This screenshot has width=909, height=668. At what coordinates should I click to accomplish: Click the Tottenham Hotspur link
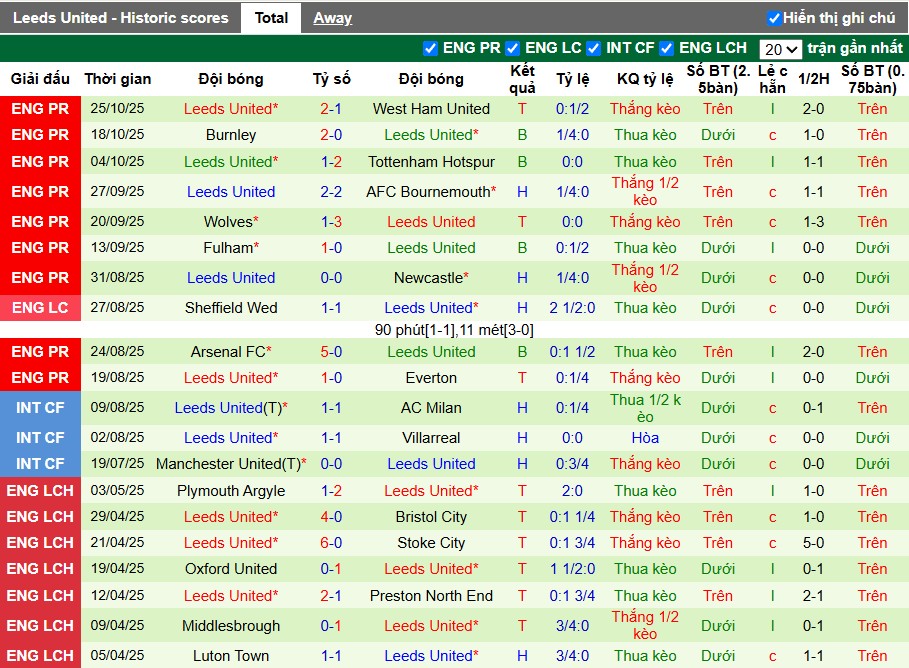431,161
